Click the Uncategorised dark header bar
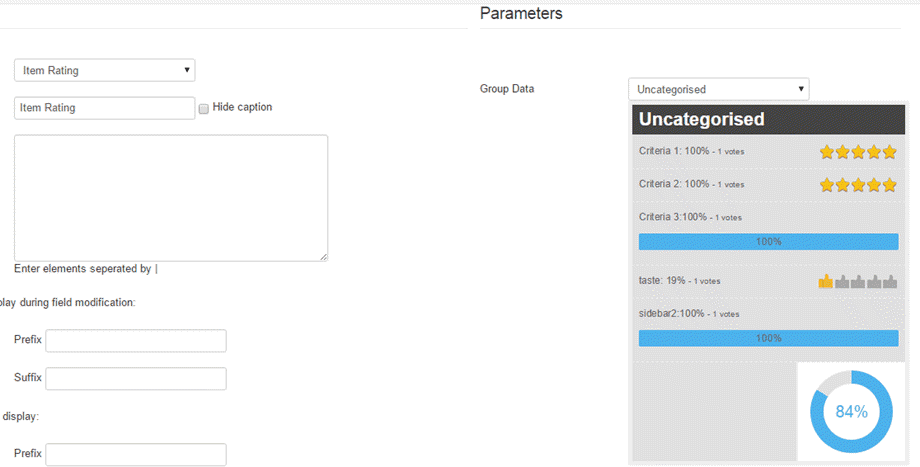The image size is (920, 467). point(768,120)
